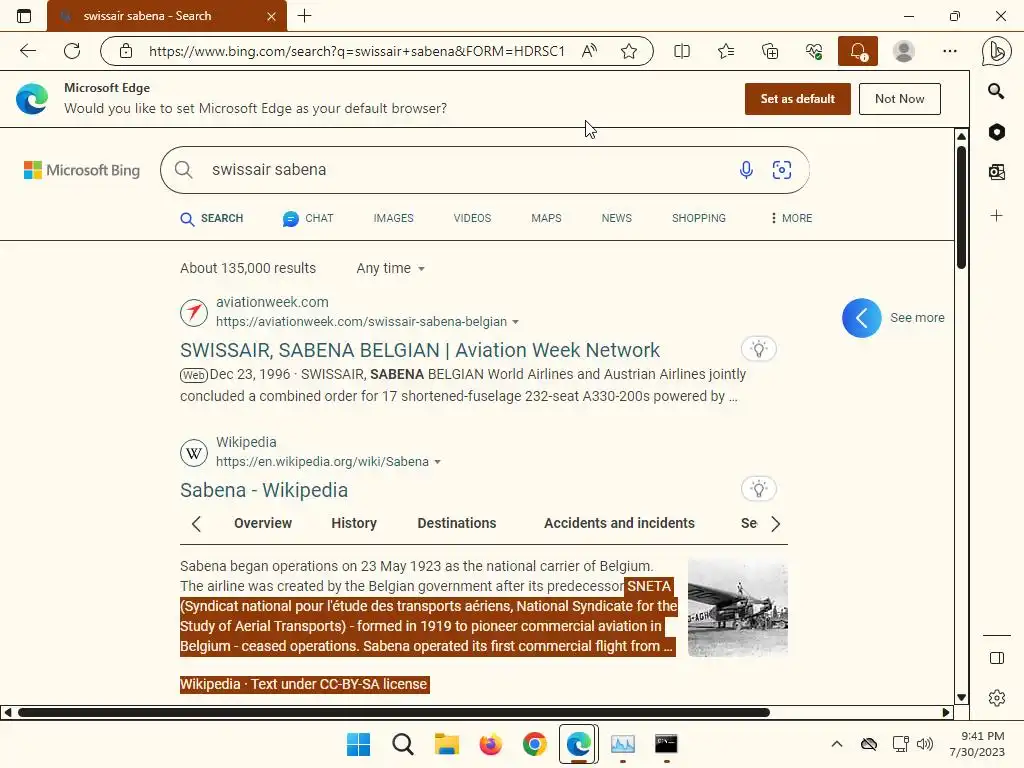This screenshot has width=1024, height=768.
Task: Open the tab actions menu icon
Action: click(x=24, y=16)
